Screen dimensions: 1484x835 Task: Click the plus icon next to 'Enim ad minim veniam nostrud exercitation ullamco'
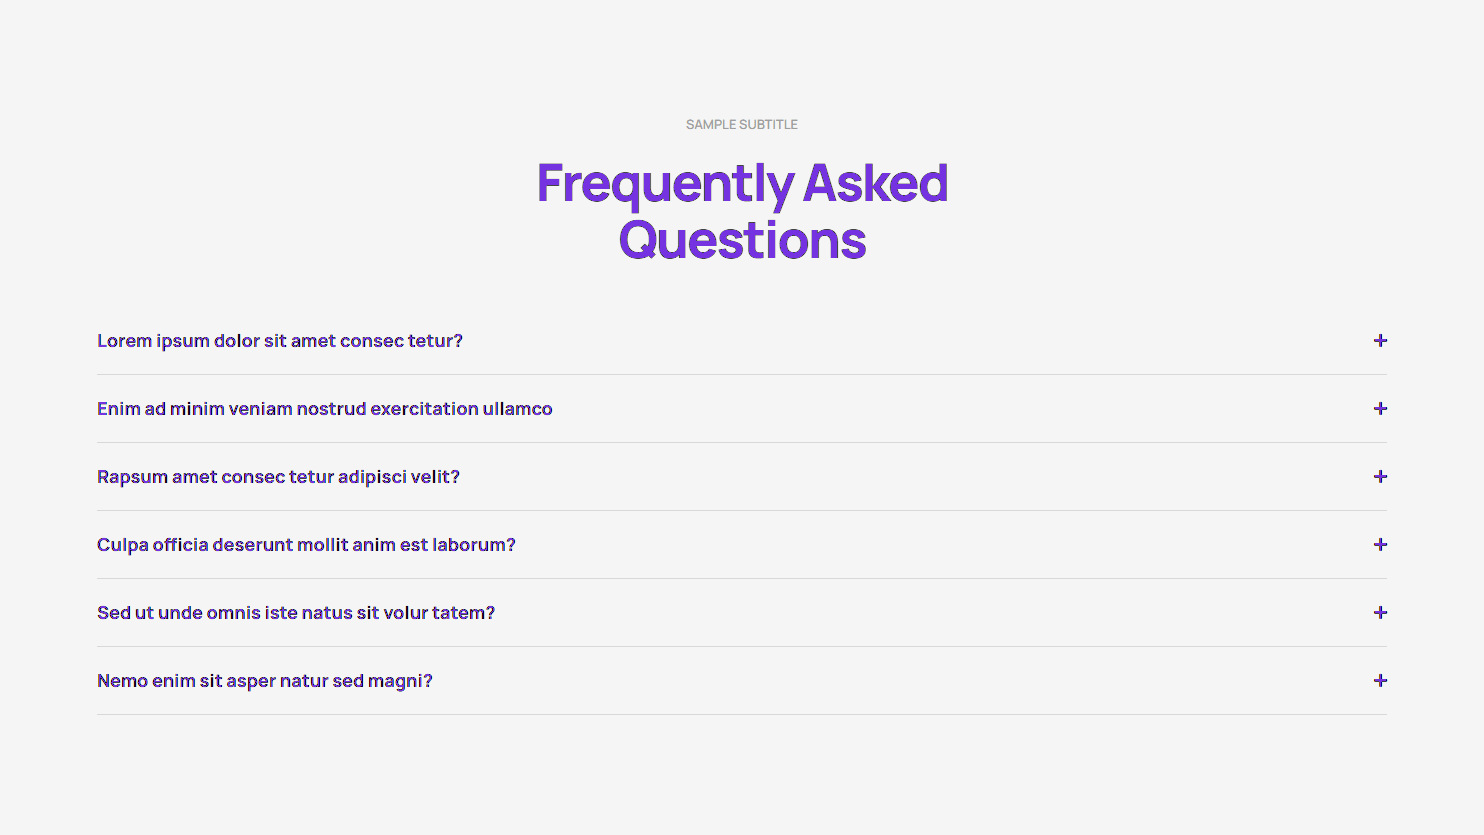(1380, 408)
